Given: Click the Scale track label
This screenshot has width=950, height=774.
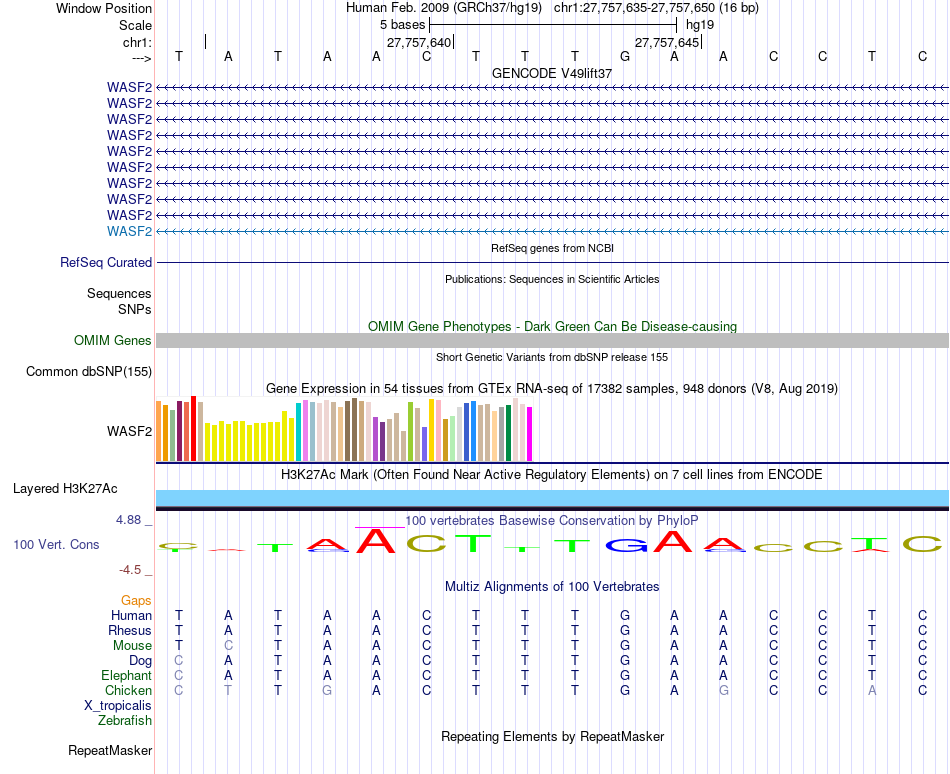Looking at the screenshot, I should pos(135,25).
